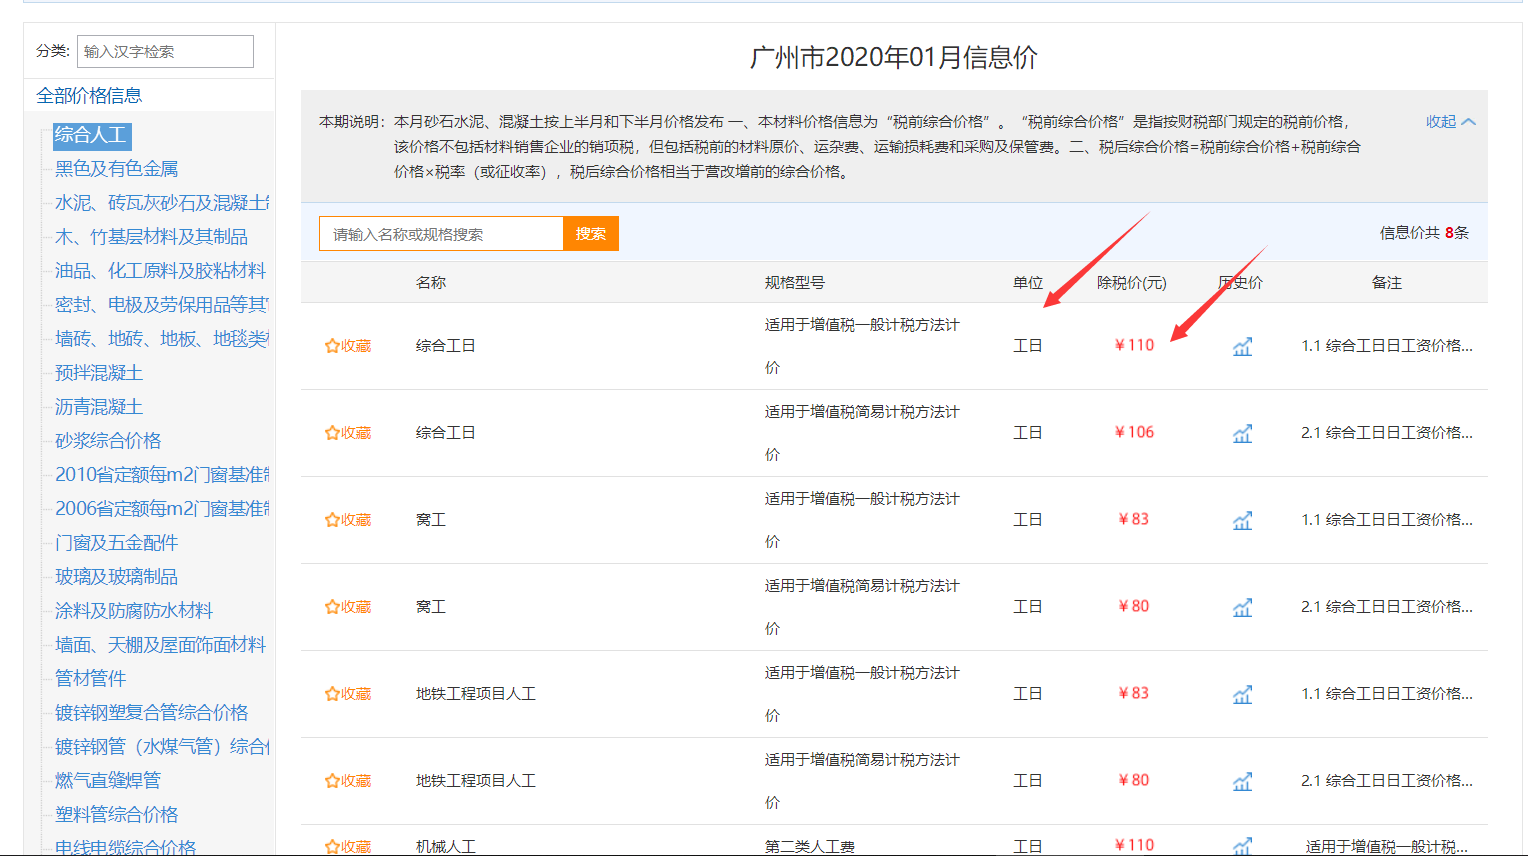1528x856 pixels.
Task: Open 墙砖、地砖、地板、地毯类 category
Action: (162, 339)
